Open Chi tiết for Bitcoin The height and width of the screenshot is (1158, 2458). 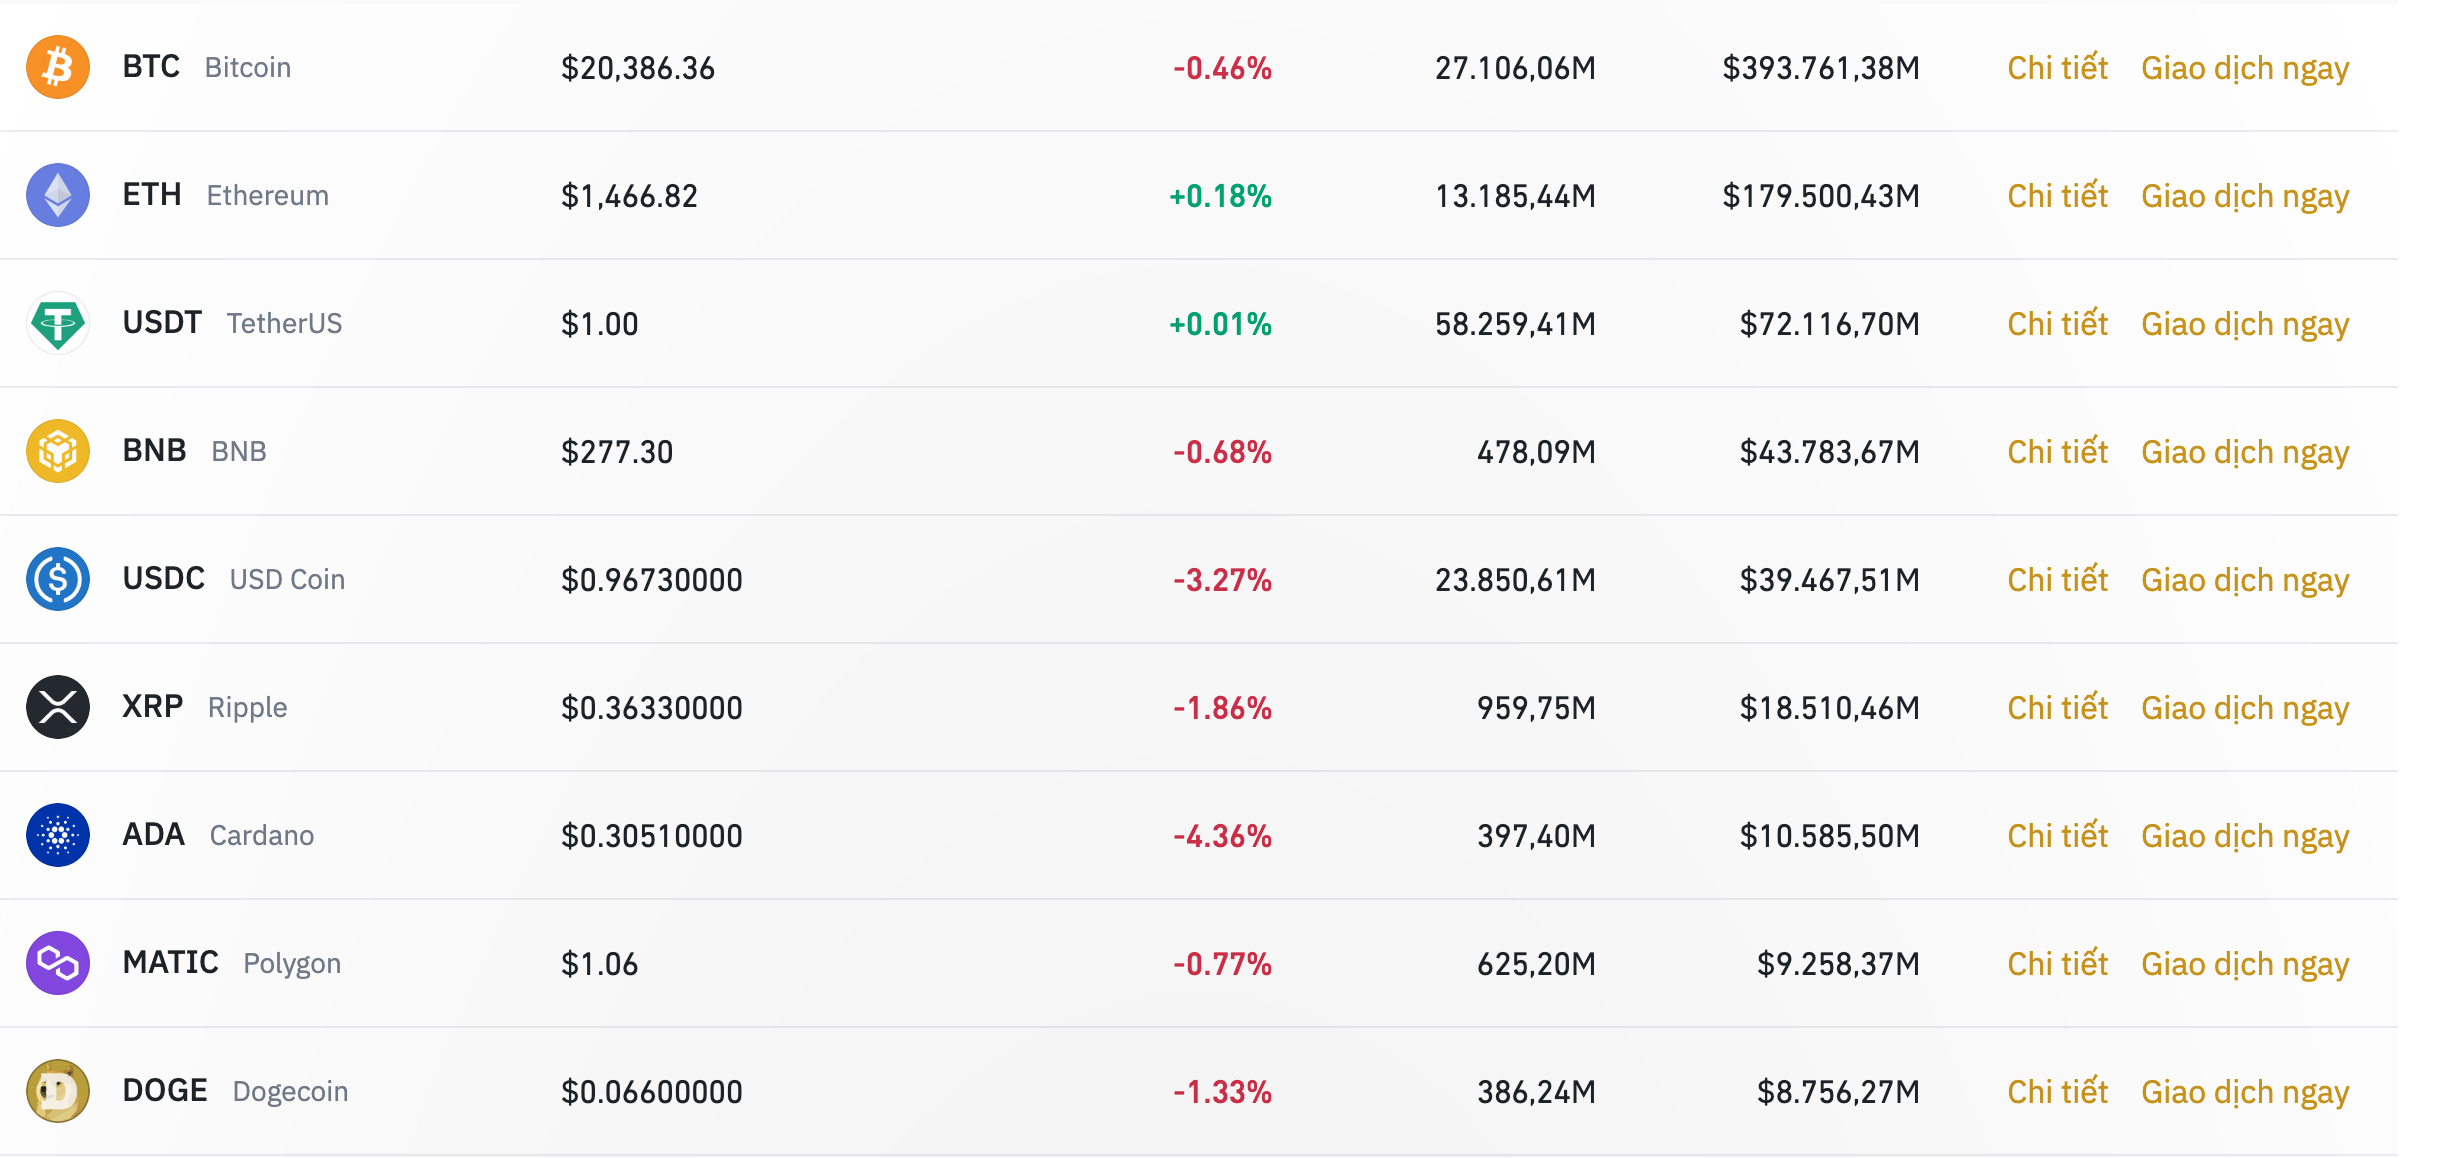click(2057, 67)
